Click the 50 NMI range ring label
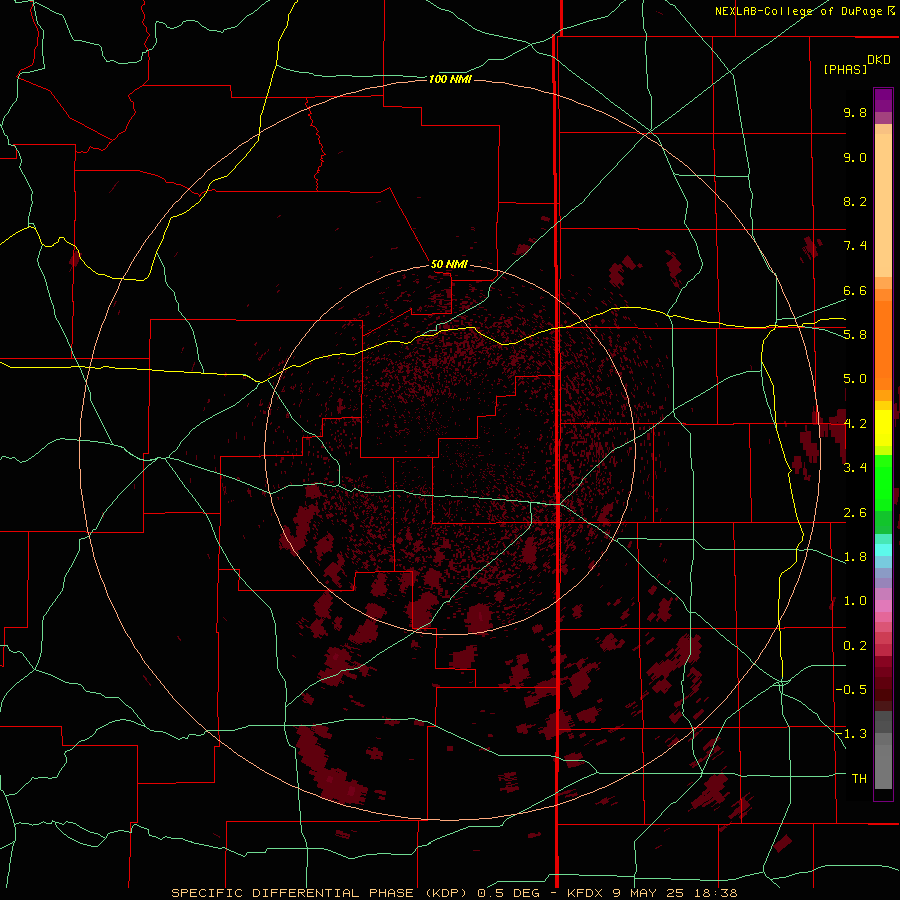Image resolution: width=900 pixels, height=900 pixels. click(449, 264)
